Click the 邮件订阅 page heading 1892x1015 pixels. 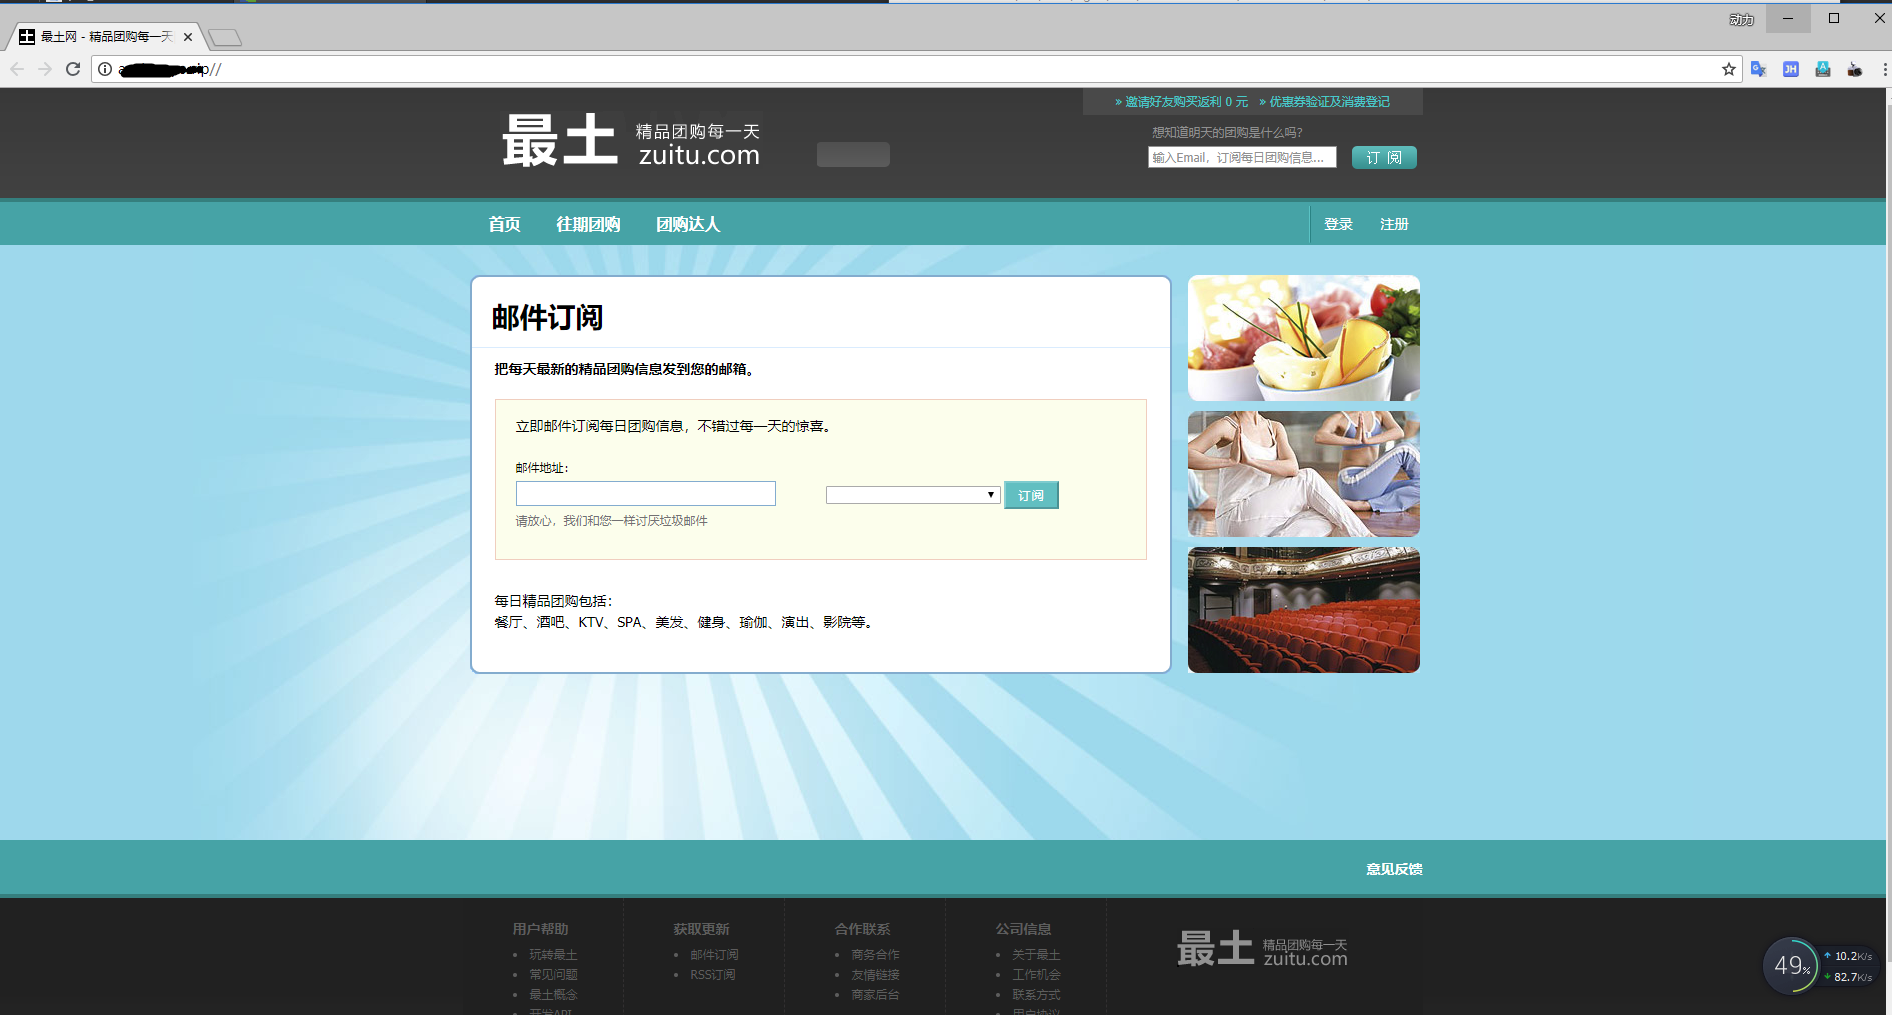tap(547, 317)
